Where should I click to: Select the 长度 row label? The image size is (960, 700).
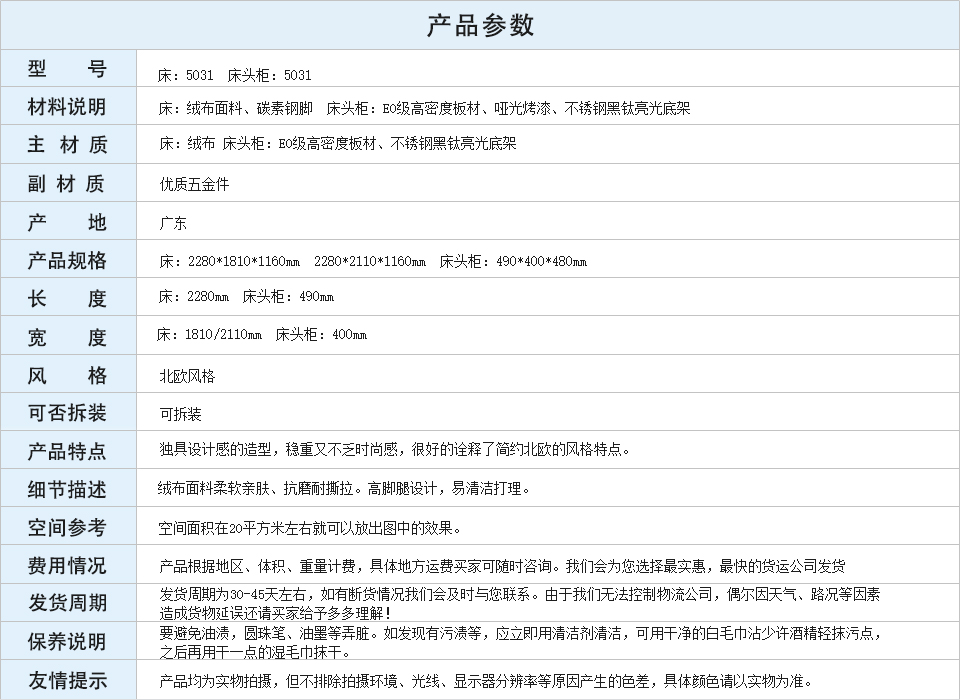point(67,298)
